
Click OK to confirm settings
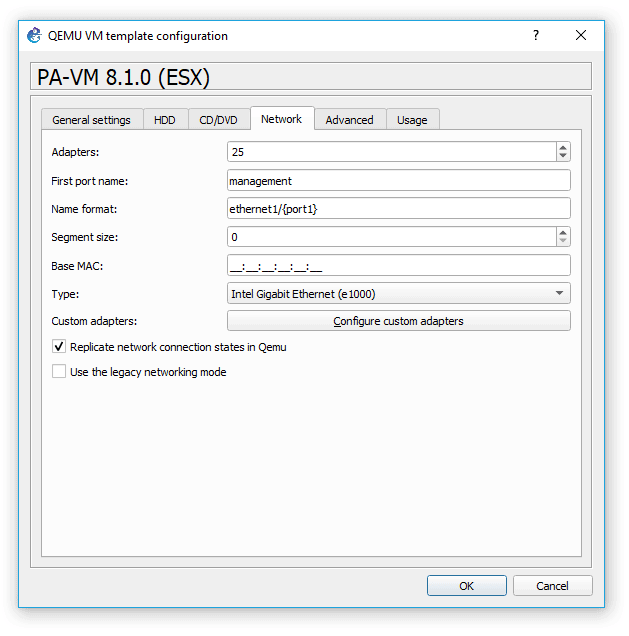coord(467,586)
